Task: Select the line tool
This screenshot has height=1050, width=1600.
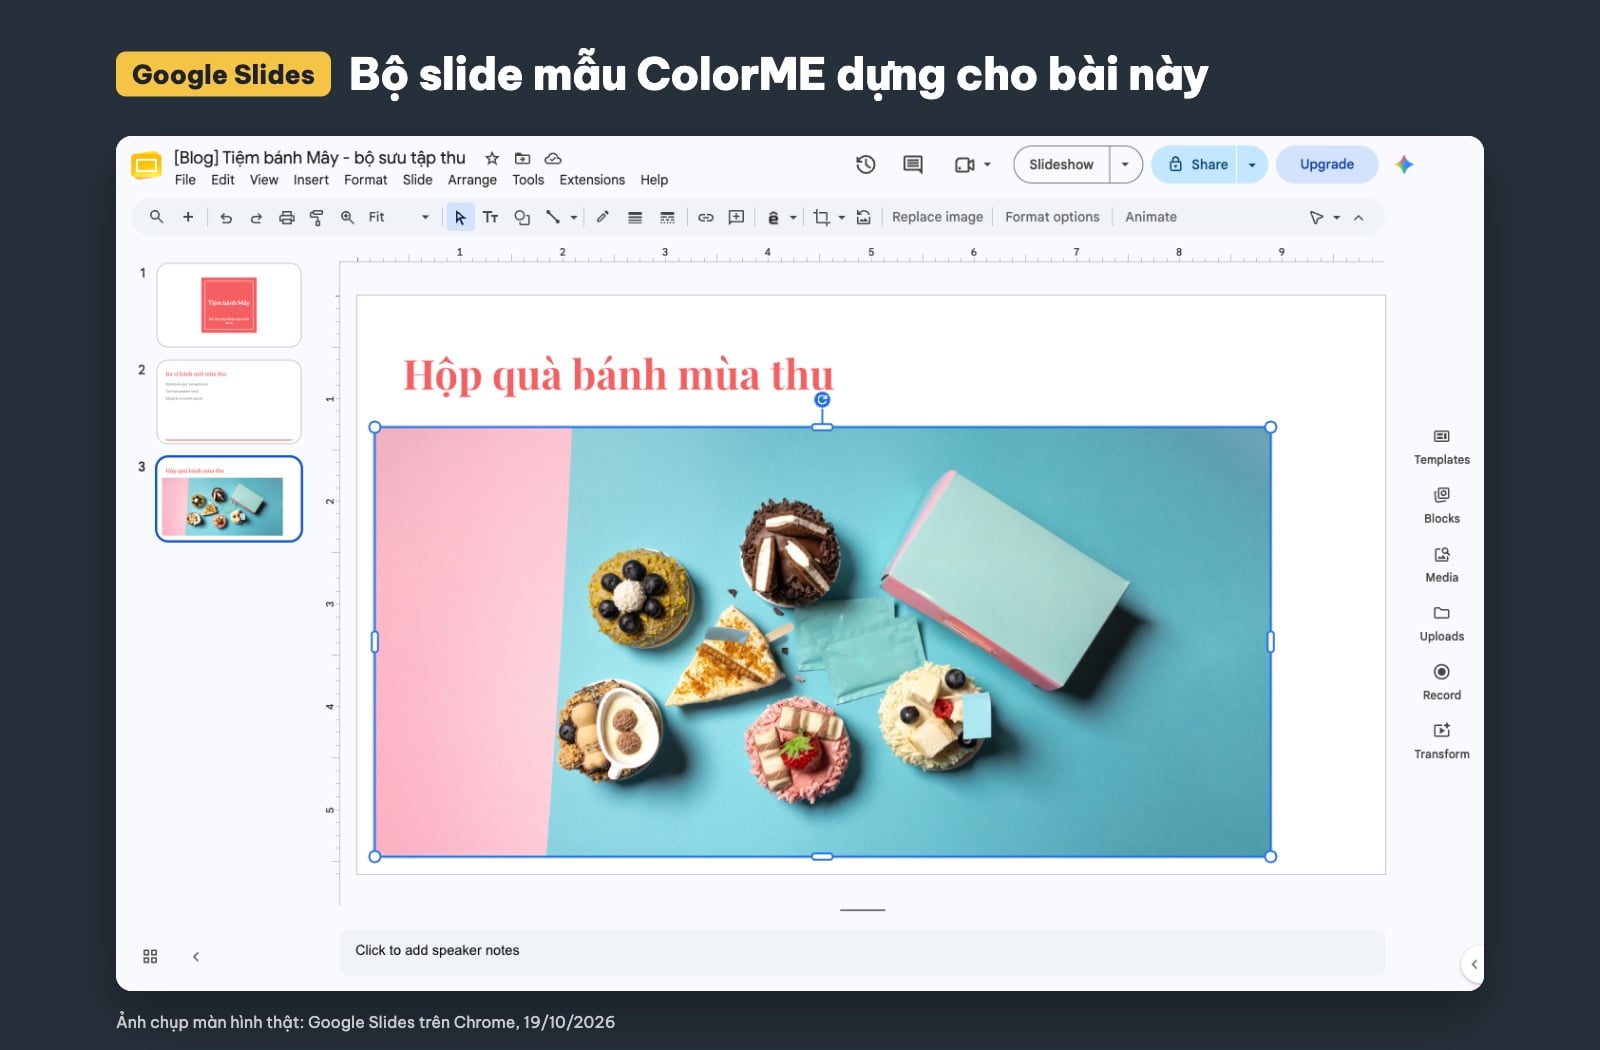Action: tap(553, 217)
